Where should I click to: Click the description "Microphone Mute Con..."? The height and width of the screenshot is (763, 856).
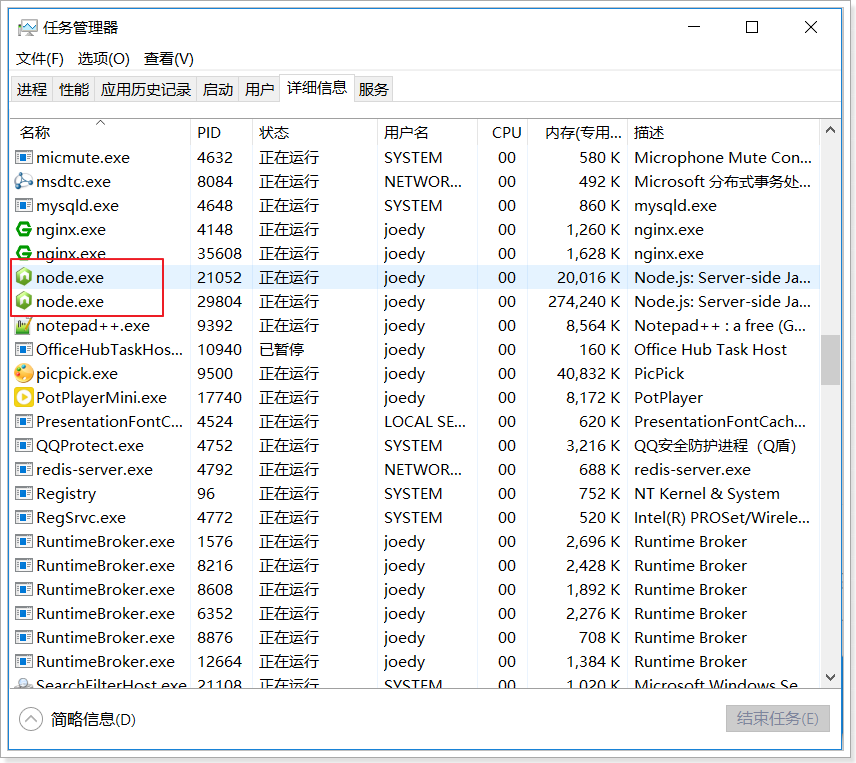pyautogui.click(x=723, y=158)
